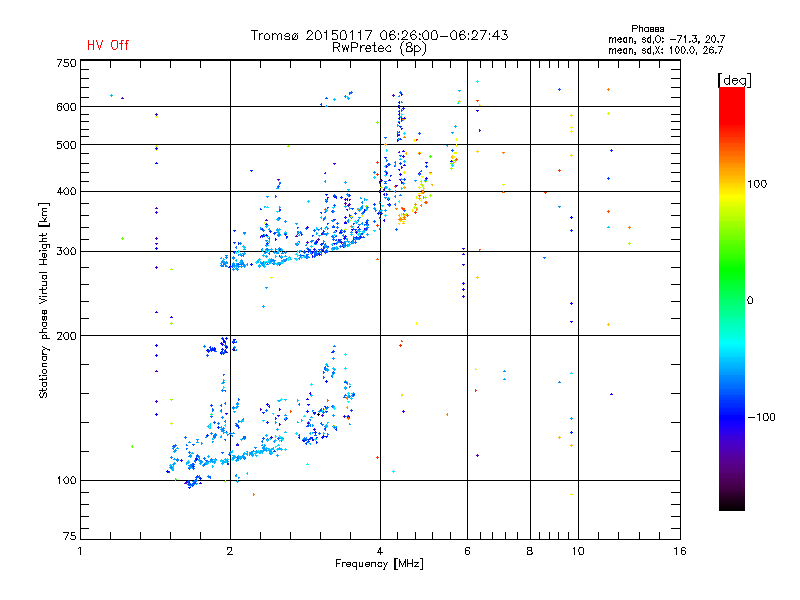Screen dimensions: 800x600
Task: Click the [deg] colorbar unit label
Action: tap(734, 79)
